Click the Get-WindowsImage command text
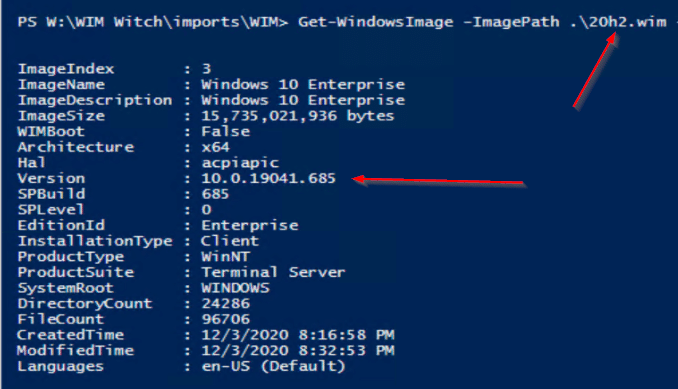The height and width of the screenshot is (389, 678). click(375, 22)
